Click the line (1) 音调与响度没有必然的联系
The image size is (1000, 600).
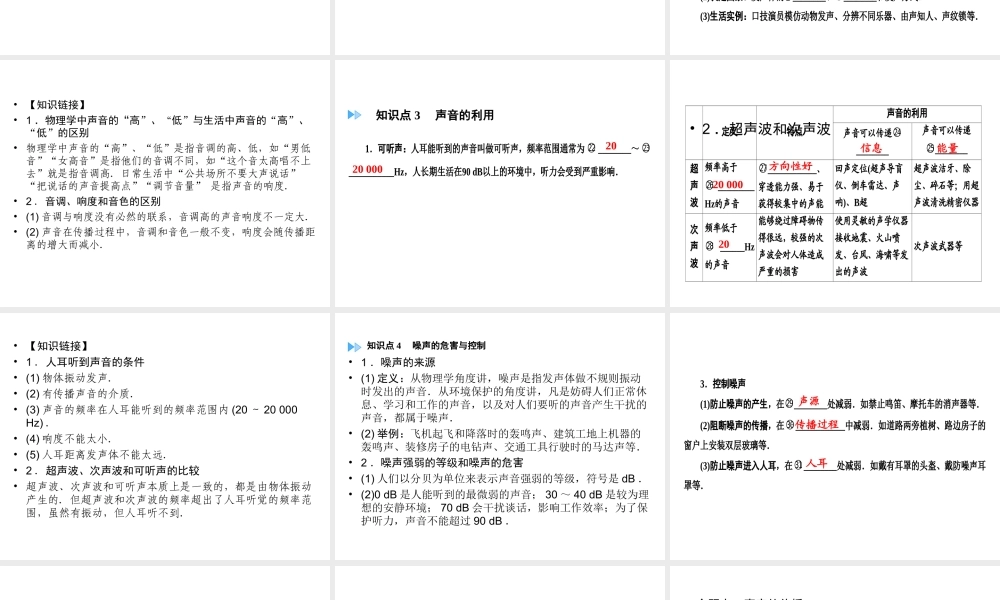[167, 217]
